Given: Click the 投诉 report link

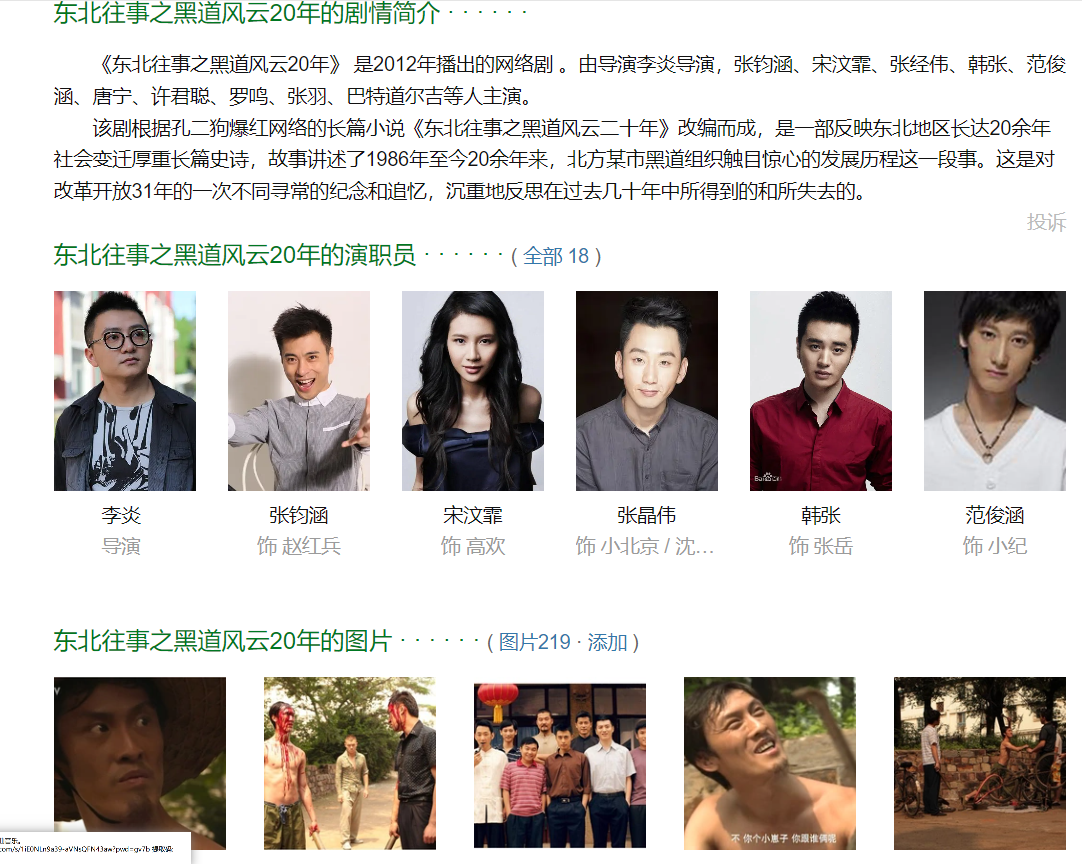Looking at the screenshot, I should [x=1046, y=222].
